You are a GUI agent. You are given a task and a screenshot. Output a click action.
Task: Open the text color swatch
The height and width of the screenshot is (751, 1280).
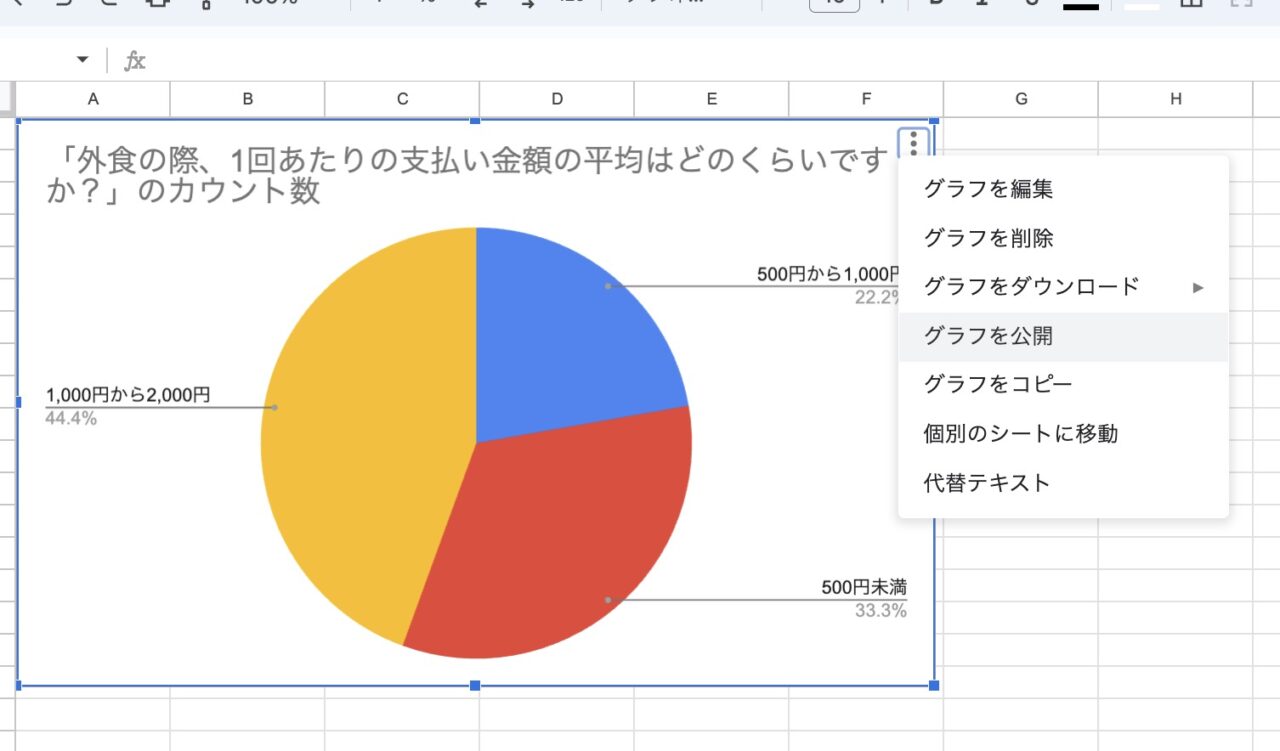[x=1080, y=5]
